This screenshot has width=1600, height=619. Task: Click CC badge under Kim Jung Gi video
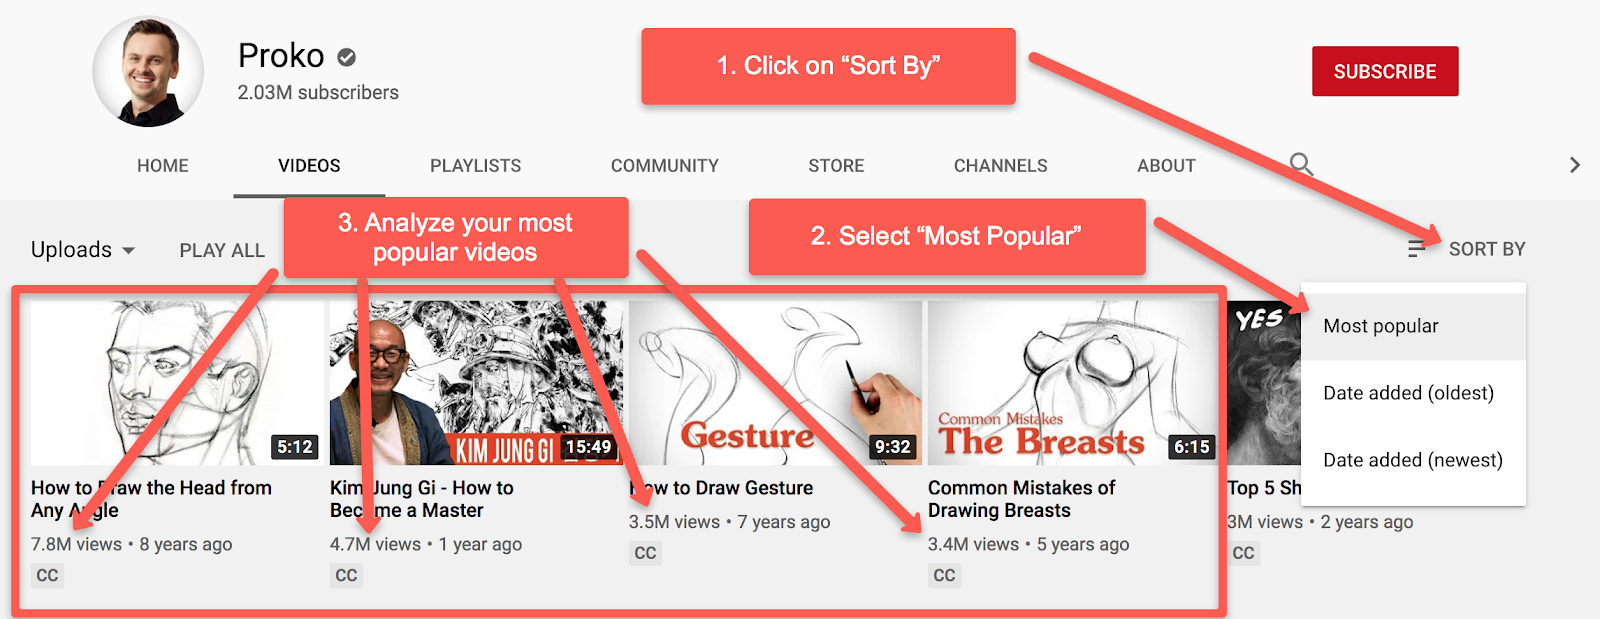point(346,575)
